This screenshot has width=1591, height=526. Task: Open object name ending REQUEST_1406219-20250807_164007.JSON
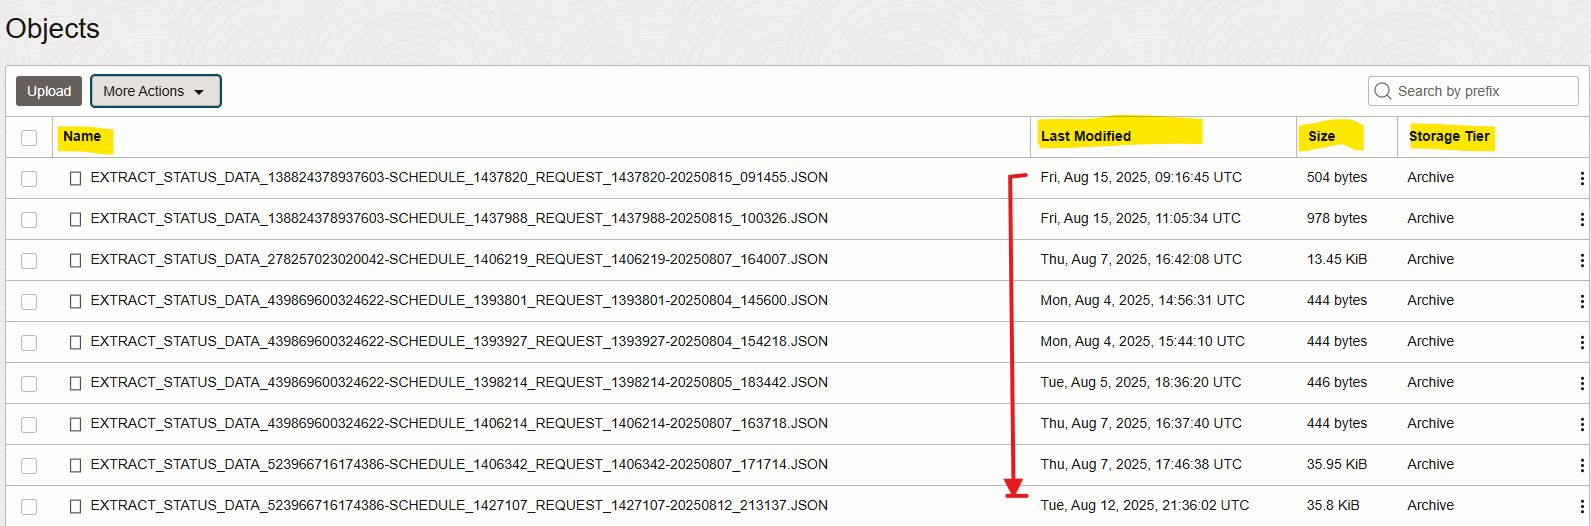click(459, 259)
